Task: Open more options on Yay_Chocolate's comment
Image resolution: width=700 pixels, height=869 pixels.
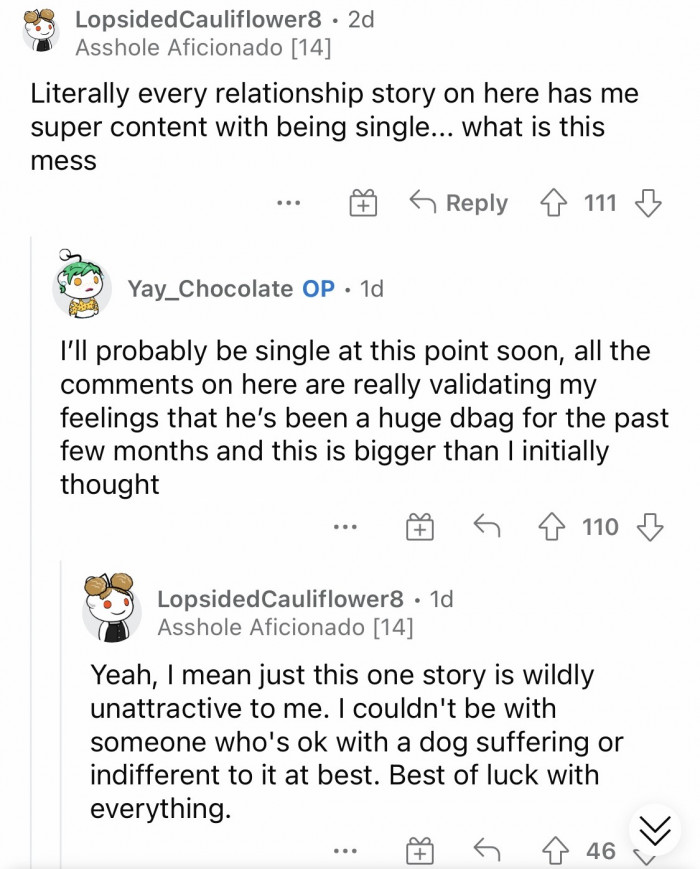Action: tap(347, 527)
